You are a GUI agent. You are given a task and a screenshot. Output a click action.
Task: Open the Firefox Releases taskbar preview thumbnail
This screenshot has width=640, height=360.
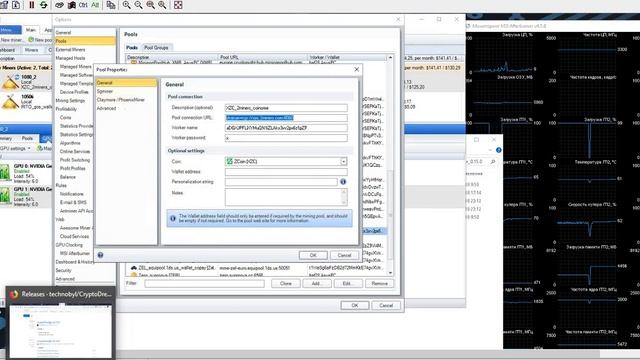pyautogui.click(x=60, y=323)
